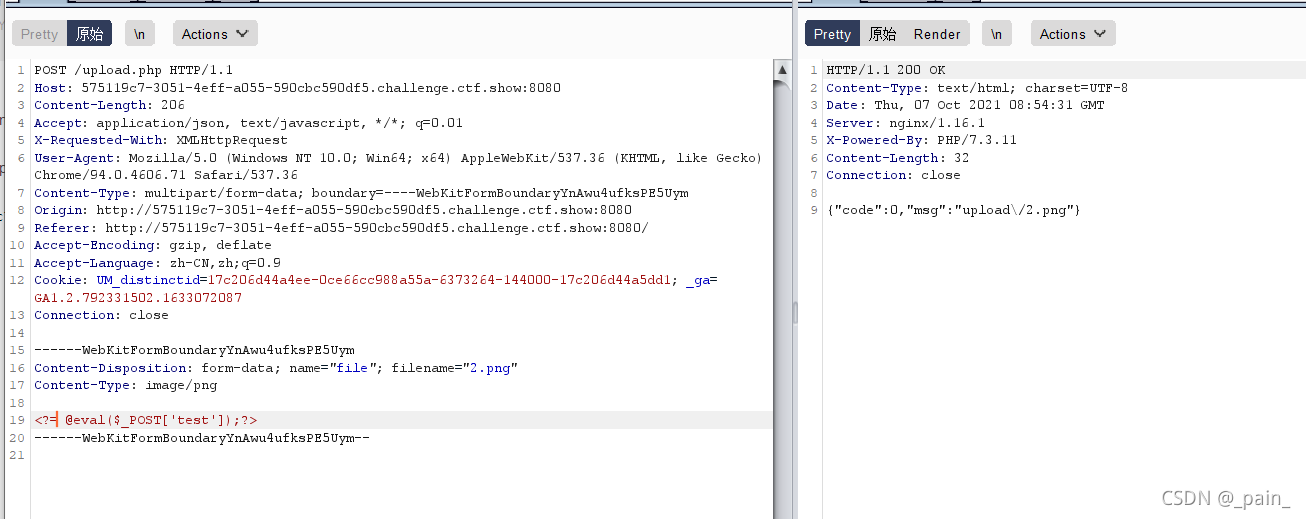Click the Content-Disposition form-data line

click(x=276, y=368)
